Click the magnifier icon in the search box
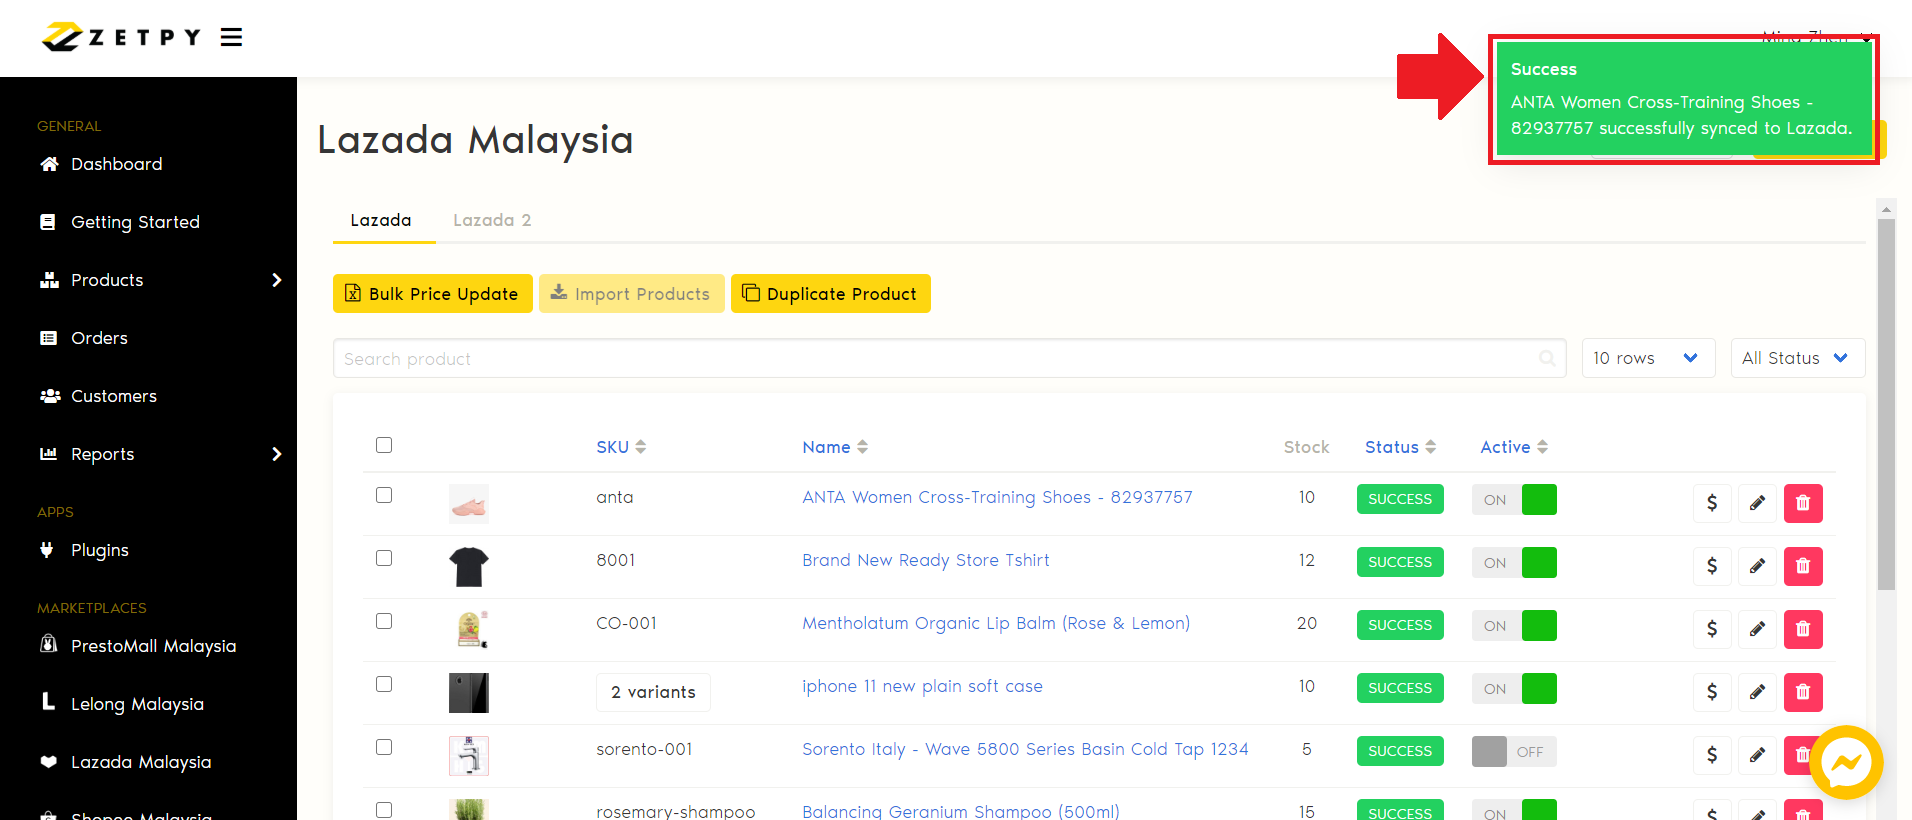Image resolution: width=1912 pixels, height=820 pixels. tap(1546, 358)
